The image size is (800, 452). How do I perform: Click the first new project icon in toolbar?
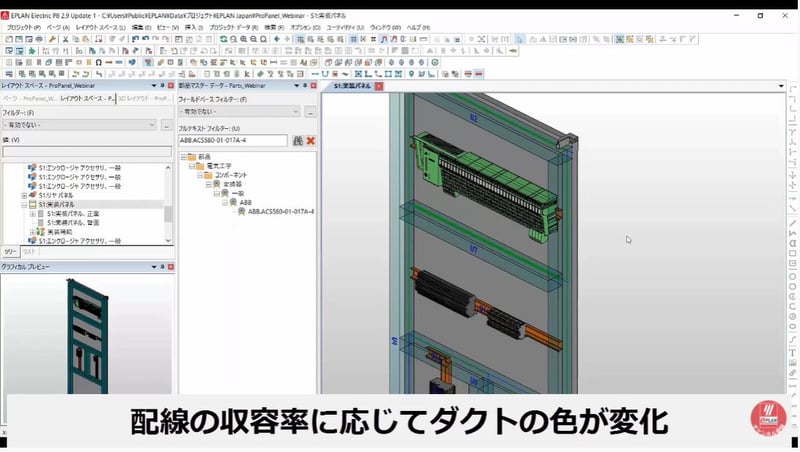coord(9,39)
